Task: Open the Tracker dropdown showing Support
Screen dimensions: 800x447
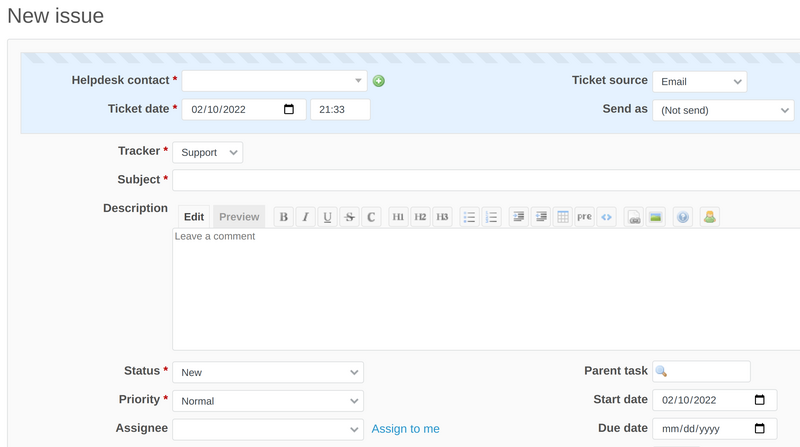Action: point(207,152)
